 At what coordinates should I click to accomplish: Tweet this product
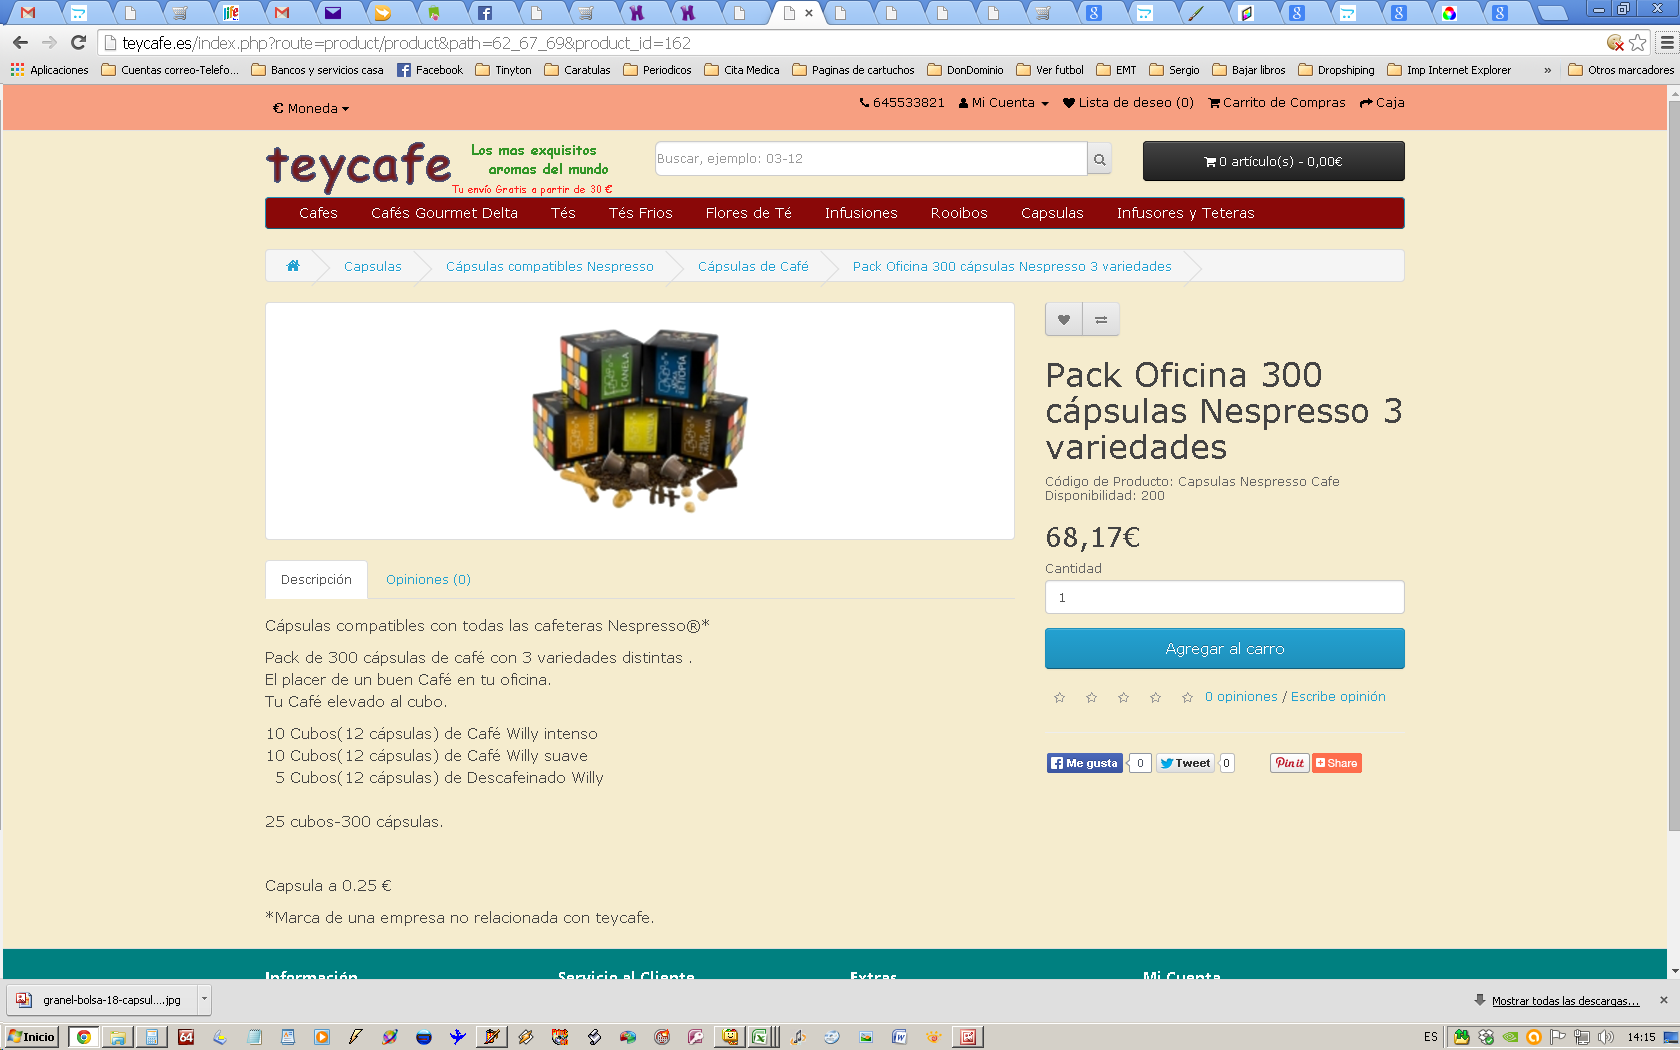[1185, 763]
